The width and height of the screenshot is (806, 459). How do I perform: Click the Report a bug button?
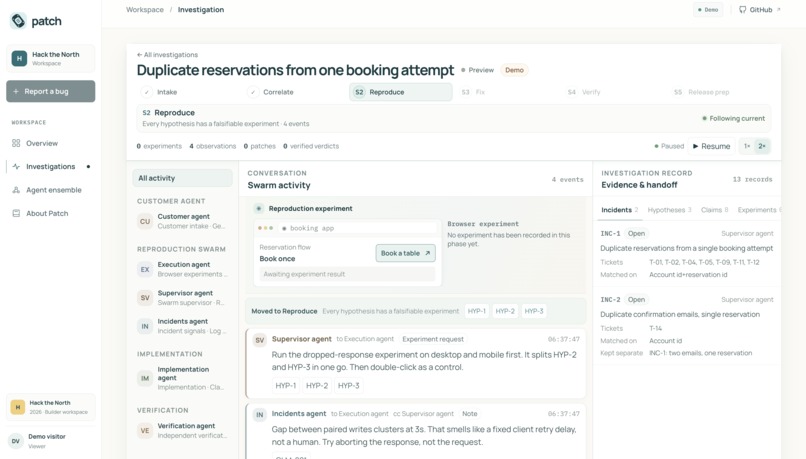50,91
